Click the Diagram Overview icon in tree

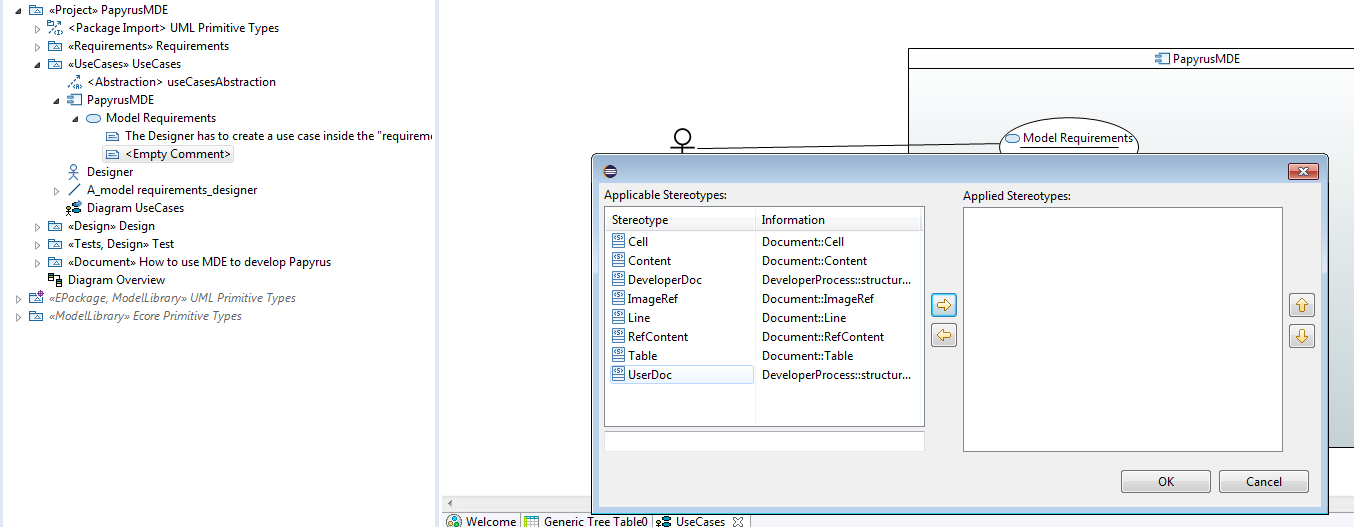(55, 280)
